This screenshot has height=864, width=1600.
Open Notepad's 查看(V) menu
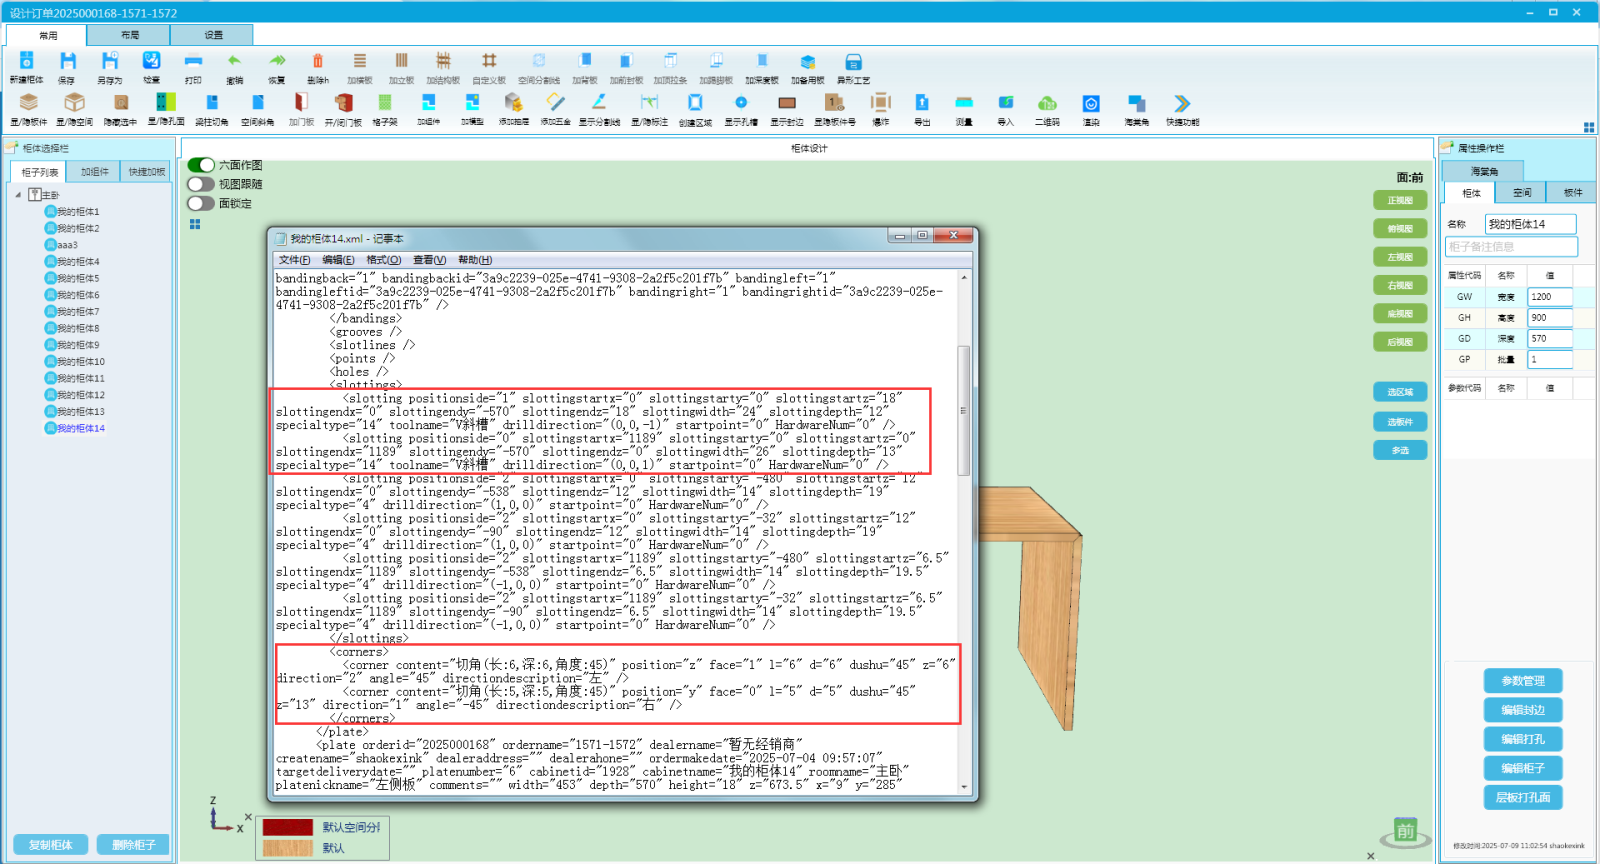tap(430, 260)
